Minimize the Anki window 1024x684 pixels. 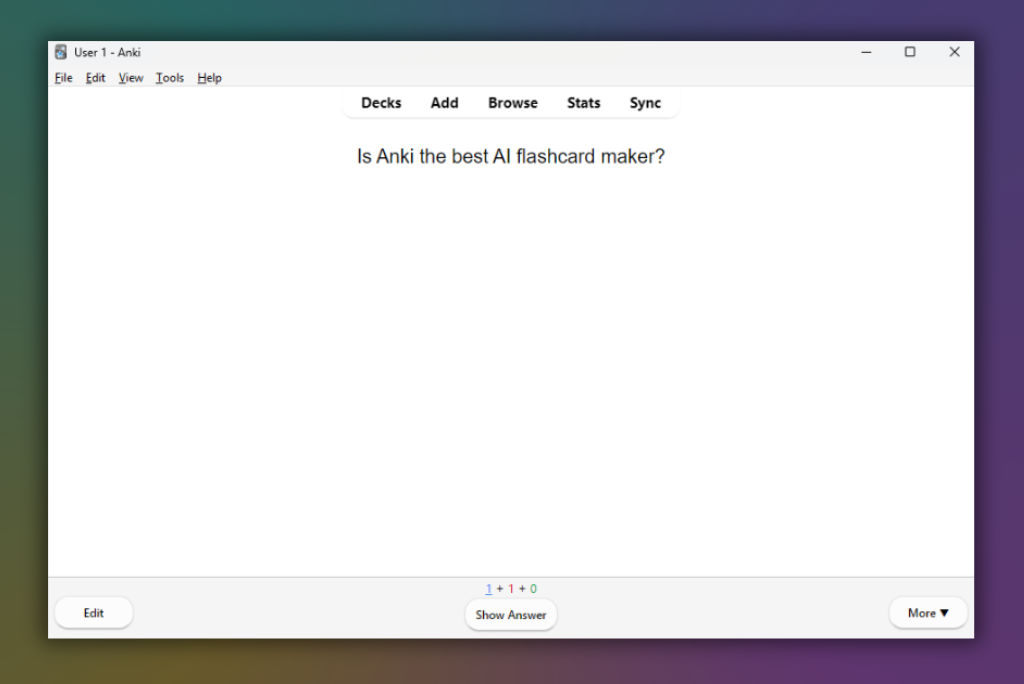pyautogui.click(x=866, y=51)
